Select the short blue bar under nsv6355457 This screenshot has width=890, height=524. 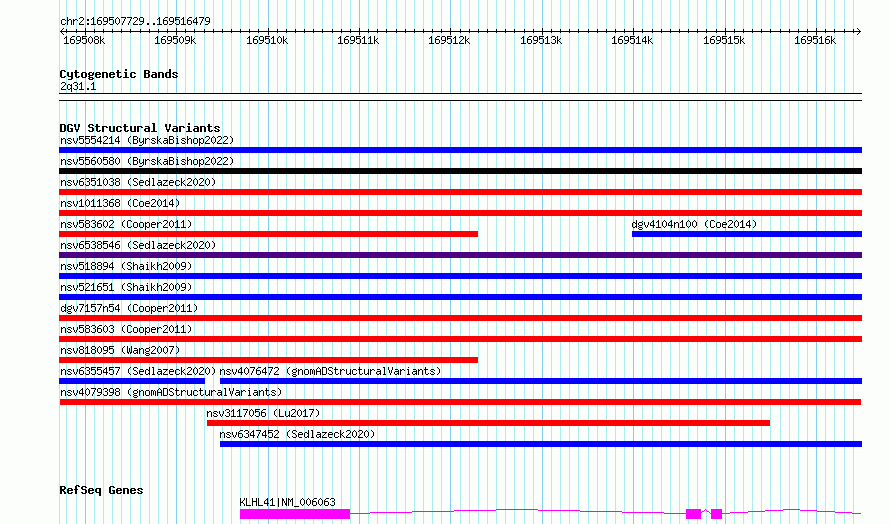click(132, 381)
